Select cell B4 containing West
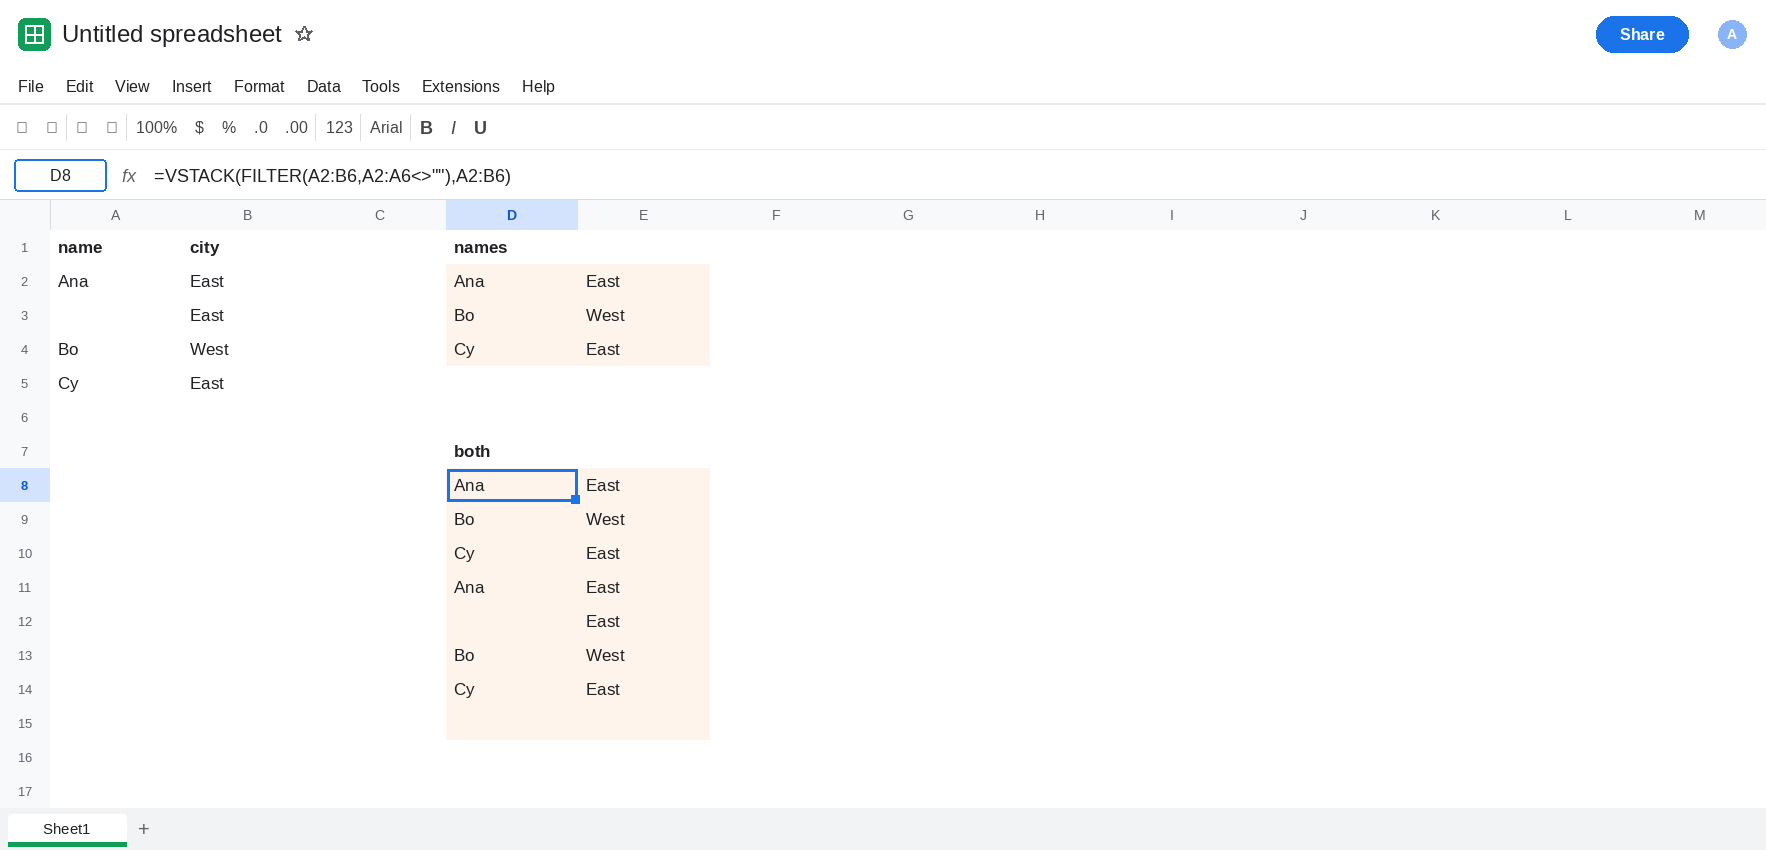Viewport: 1766px width, 850px height. tap(248, 349)
